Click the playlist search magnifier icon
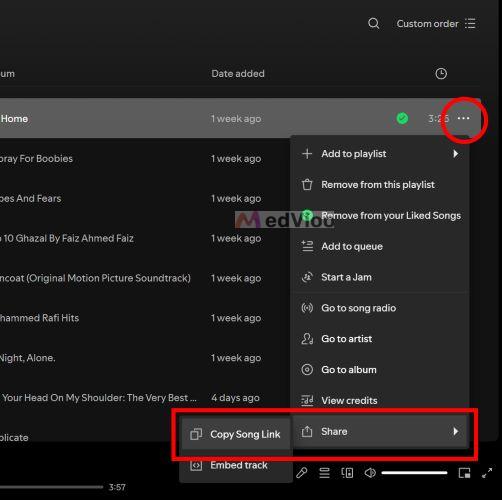502x500 pixels. [x=374, y=24]
